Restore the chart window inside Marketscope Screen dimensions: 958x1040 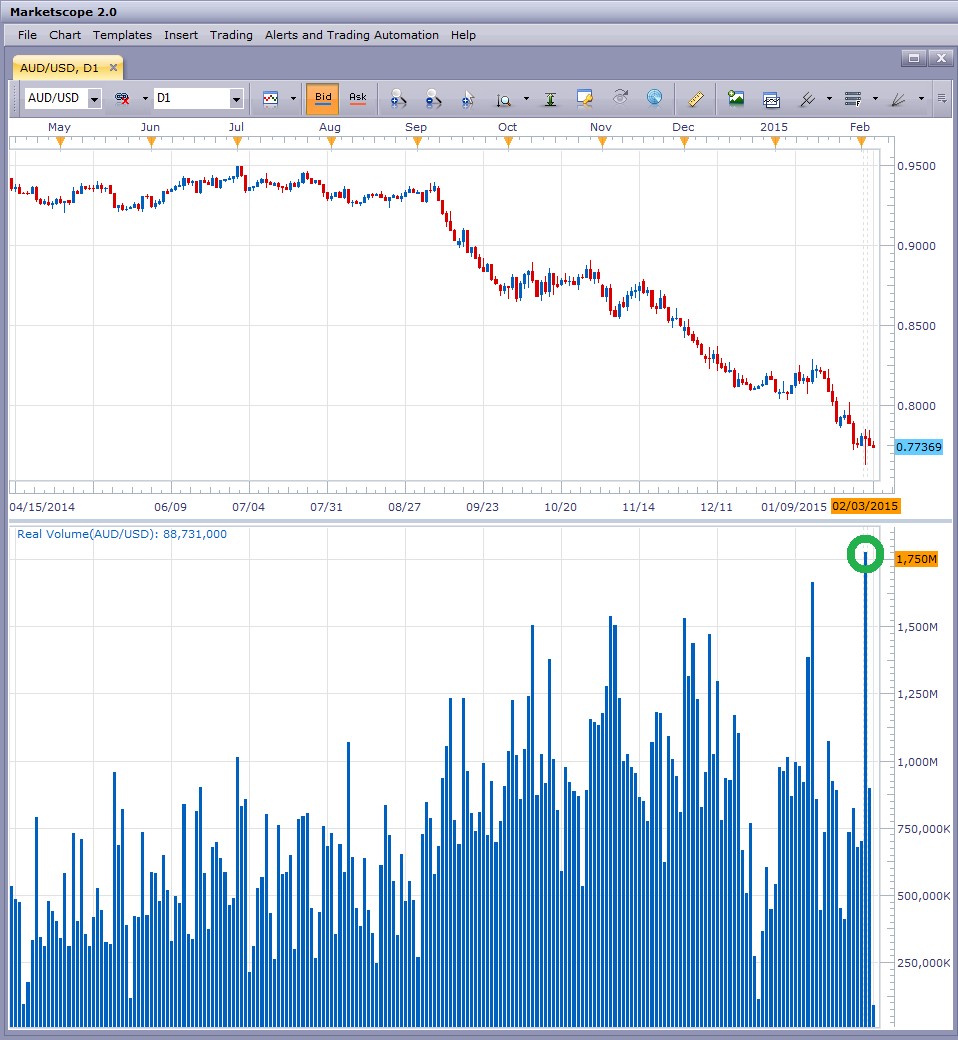pos(914,58)
